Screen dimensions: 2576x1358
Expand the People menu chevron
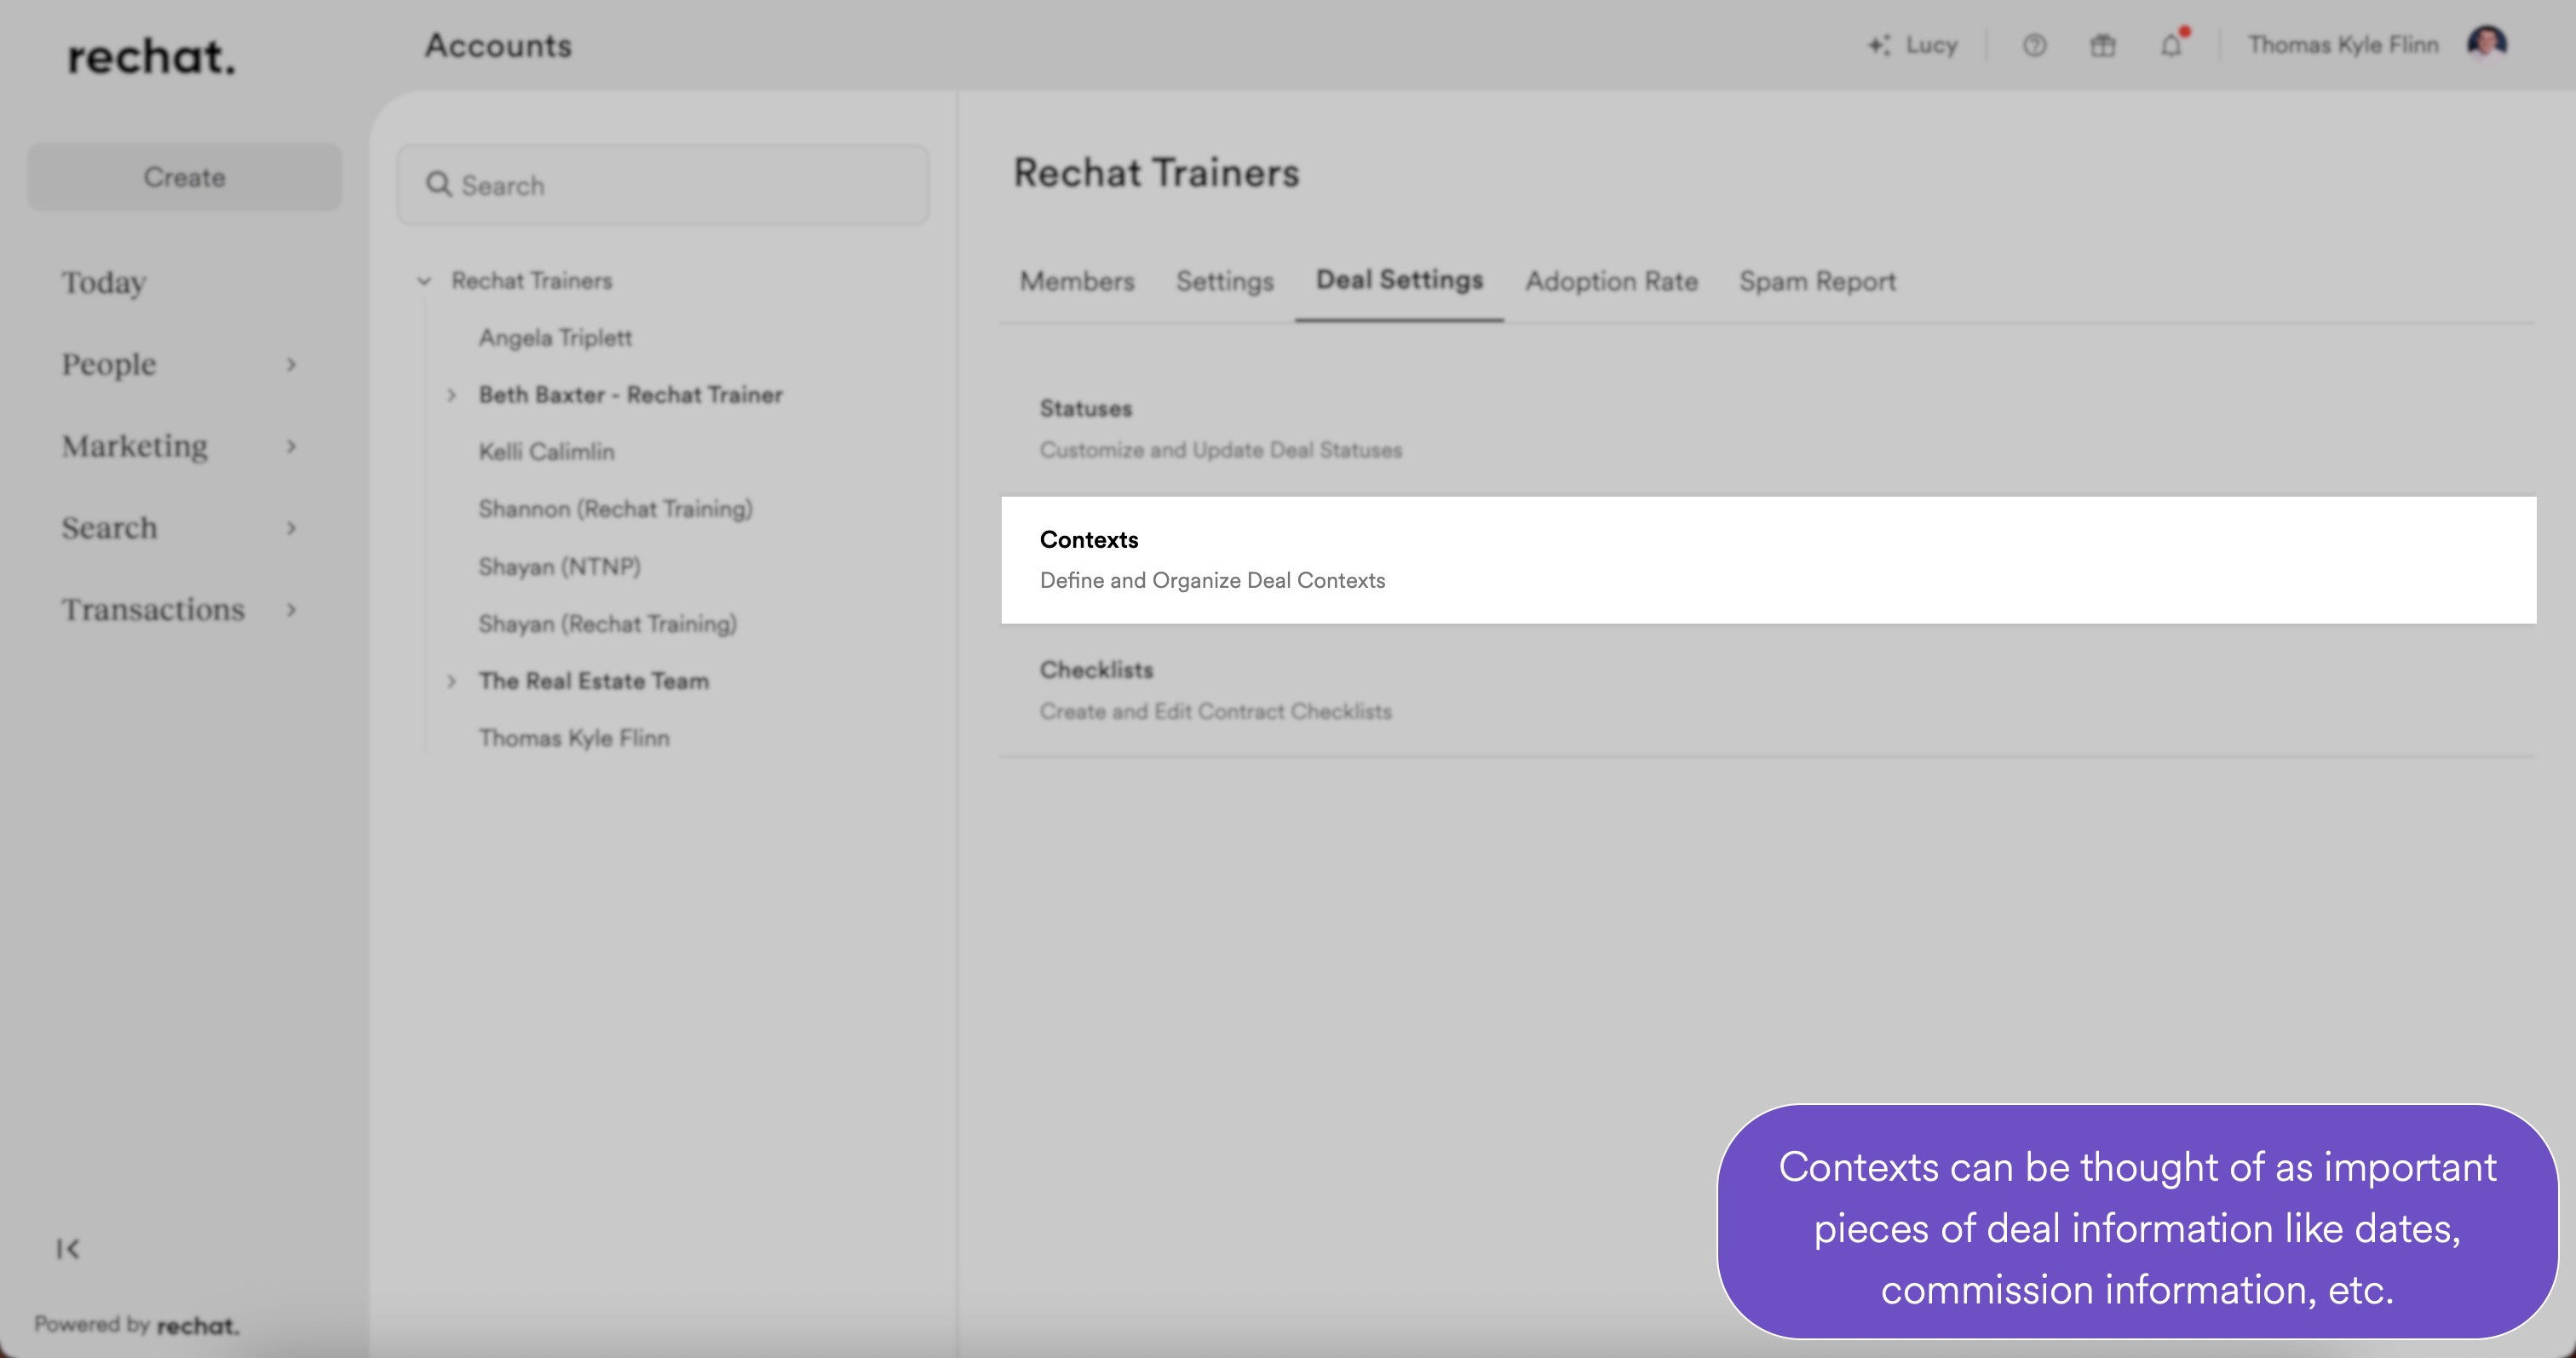pos(291,365)
